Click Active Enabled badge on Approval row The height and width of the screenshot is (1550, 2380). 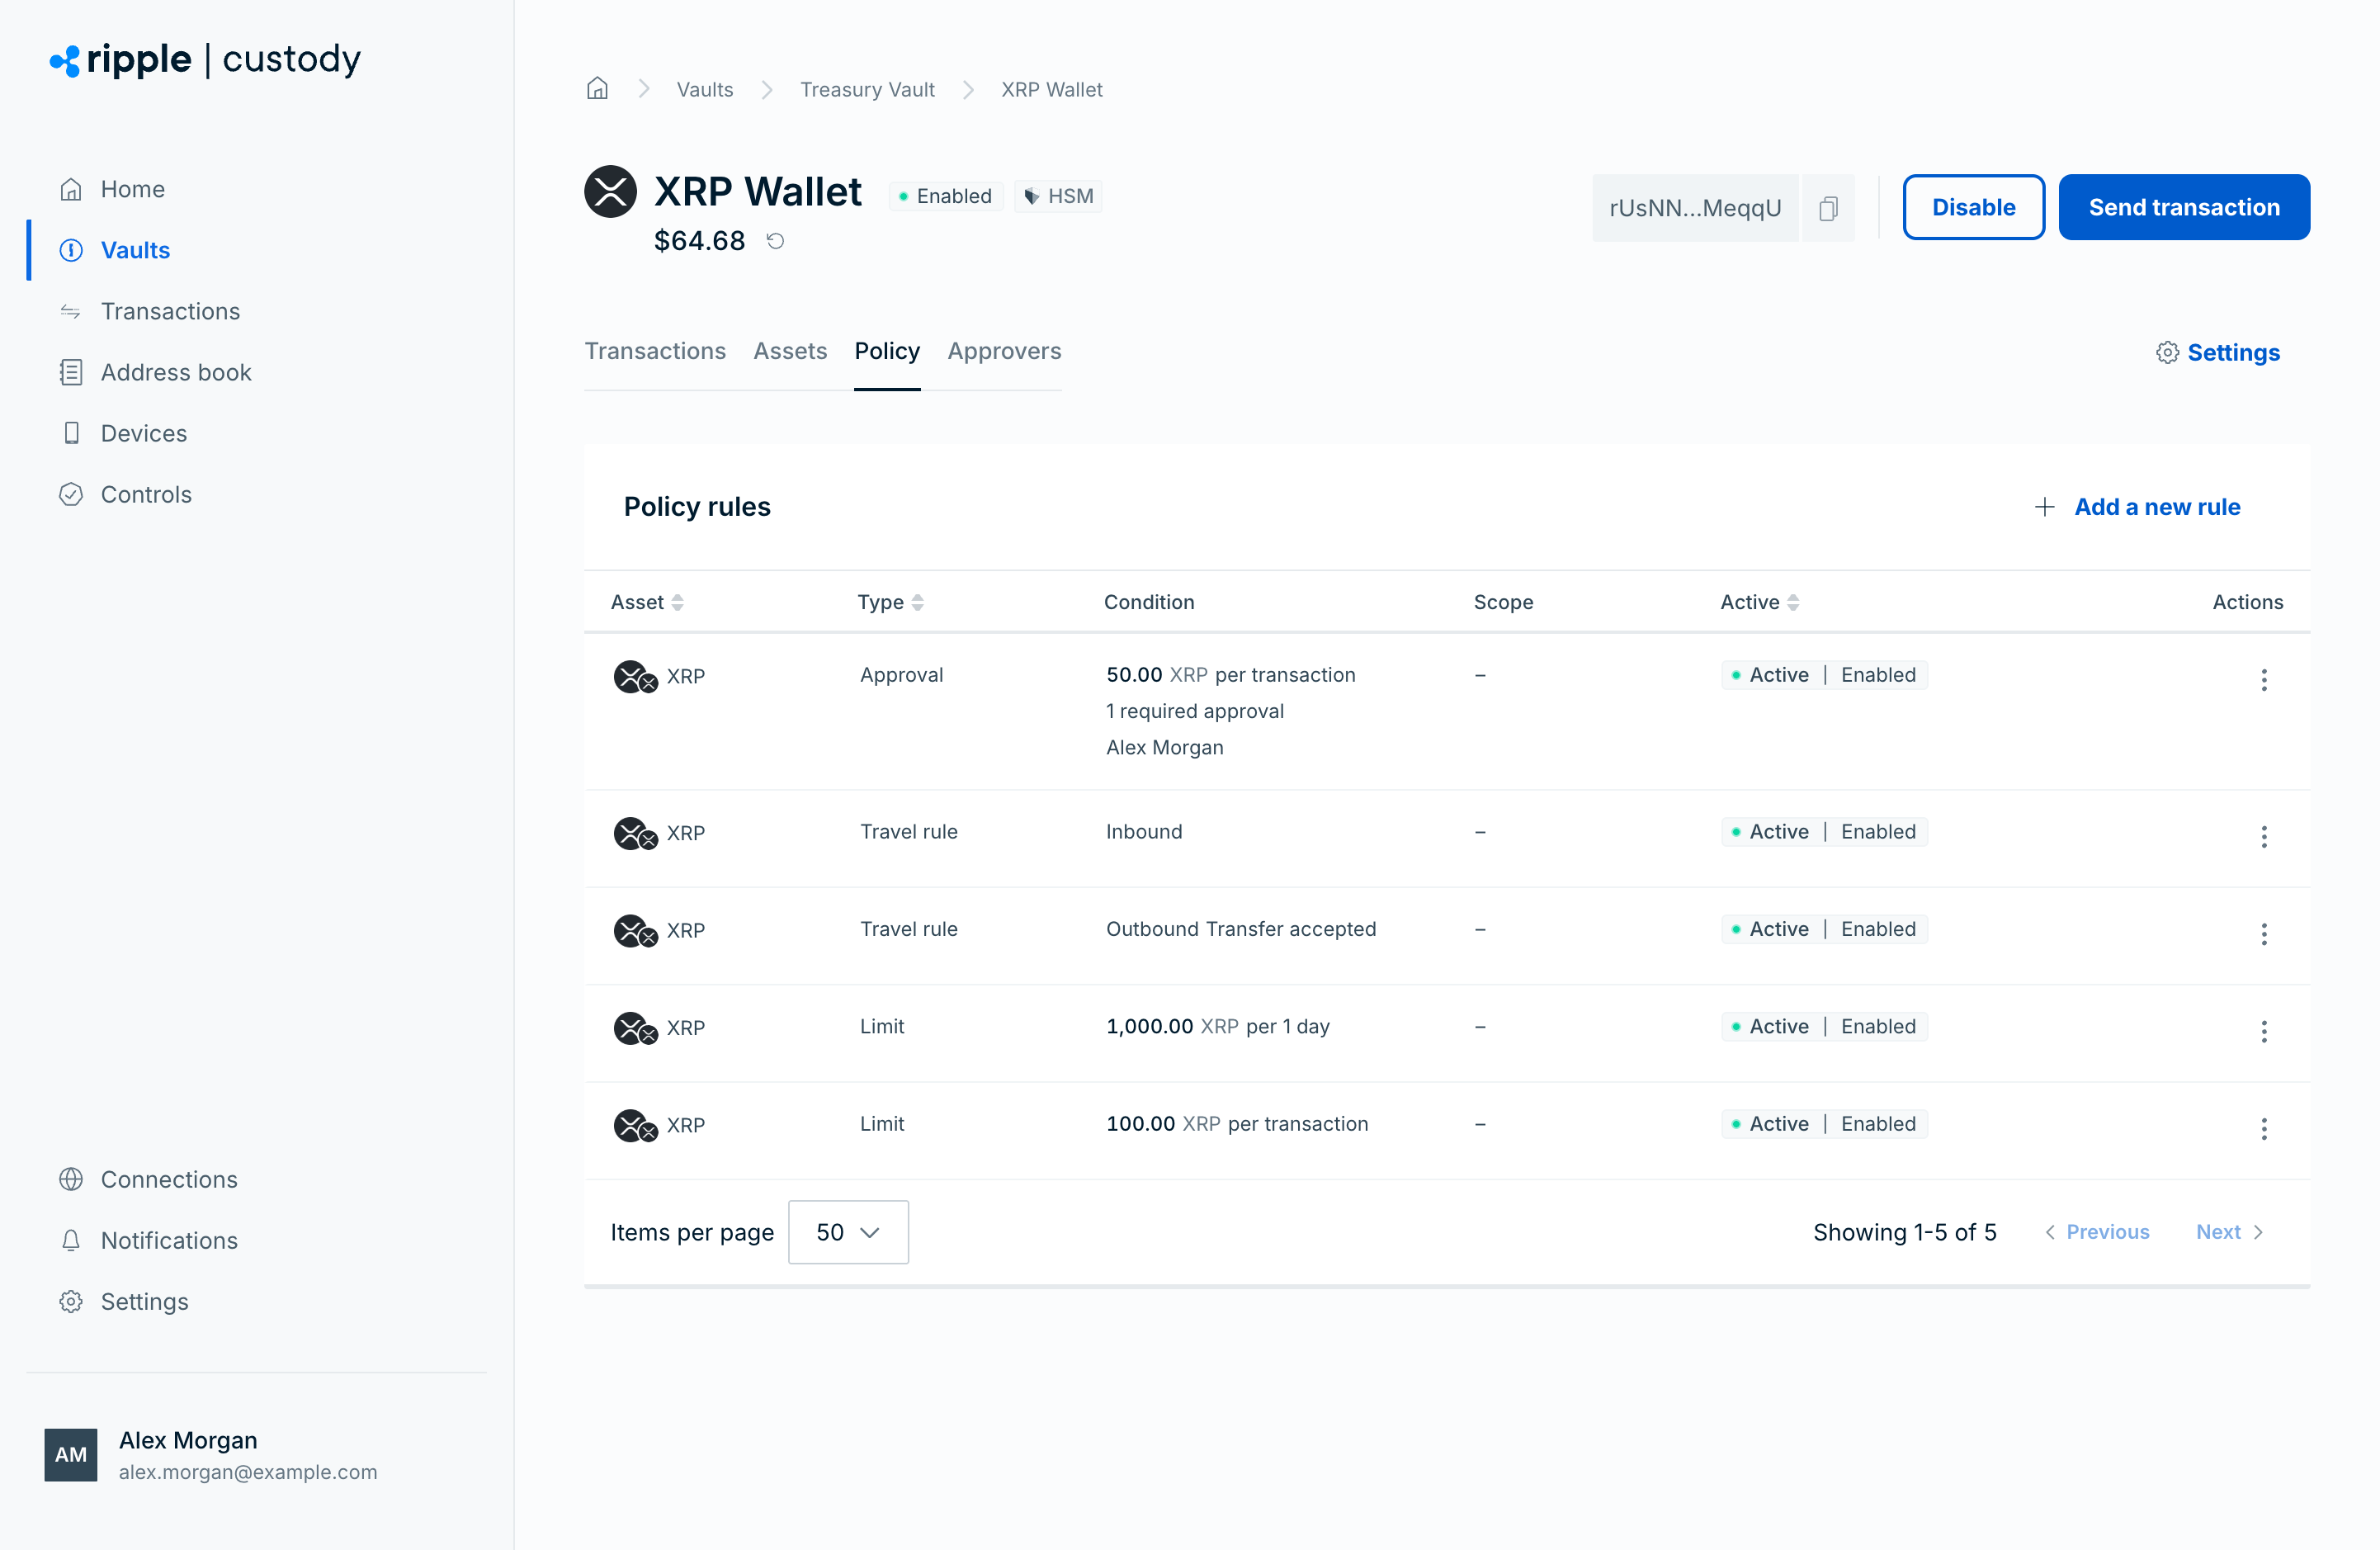(x=1824, y=675)
